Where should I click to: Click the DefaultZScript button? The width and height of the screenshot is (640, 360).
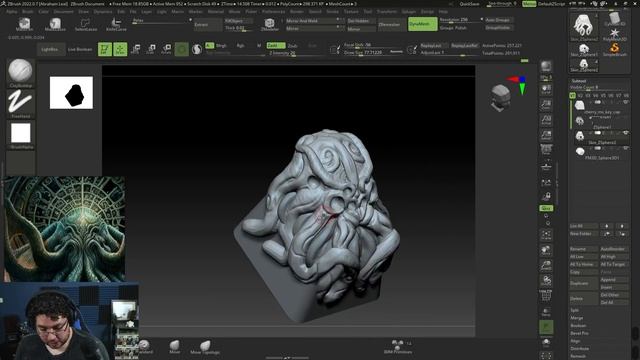coord(551,4)
